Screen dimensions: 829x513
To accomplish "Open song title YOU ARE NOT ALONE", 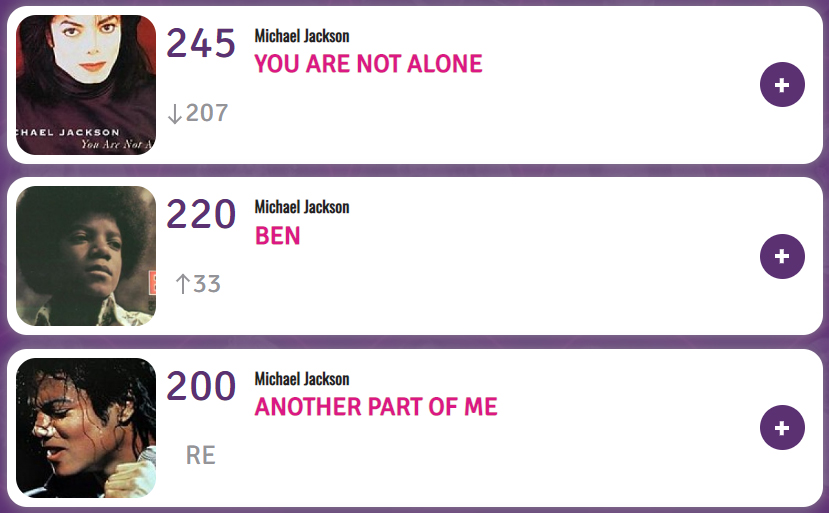I will pyautogui.click(x=368, y=64).
